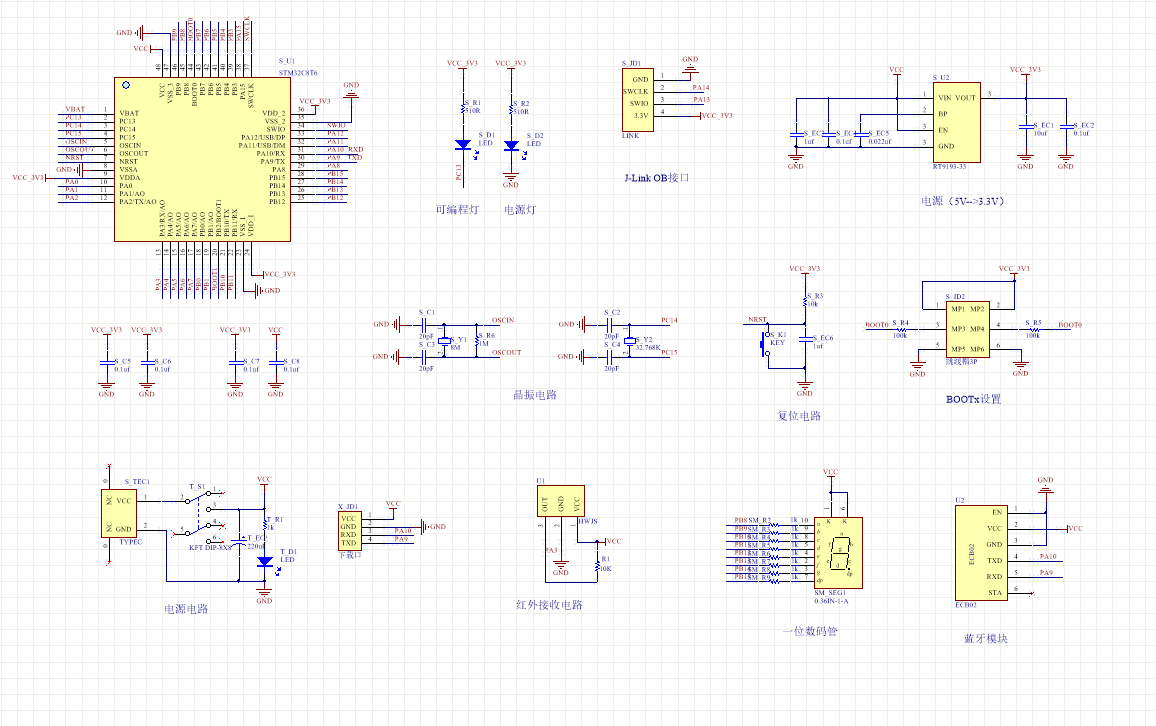This screenshot has width=1156, height=726.
Task: Click the S_D1 programmable LED symbol
Action: (463, 145)
